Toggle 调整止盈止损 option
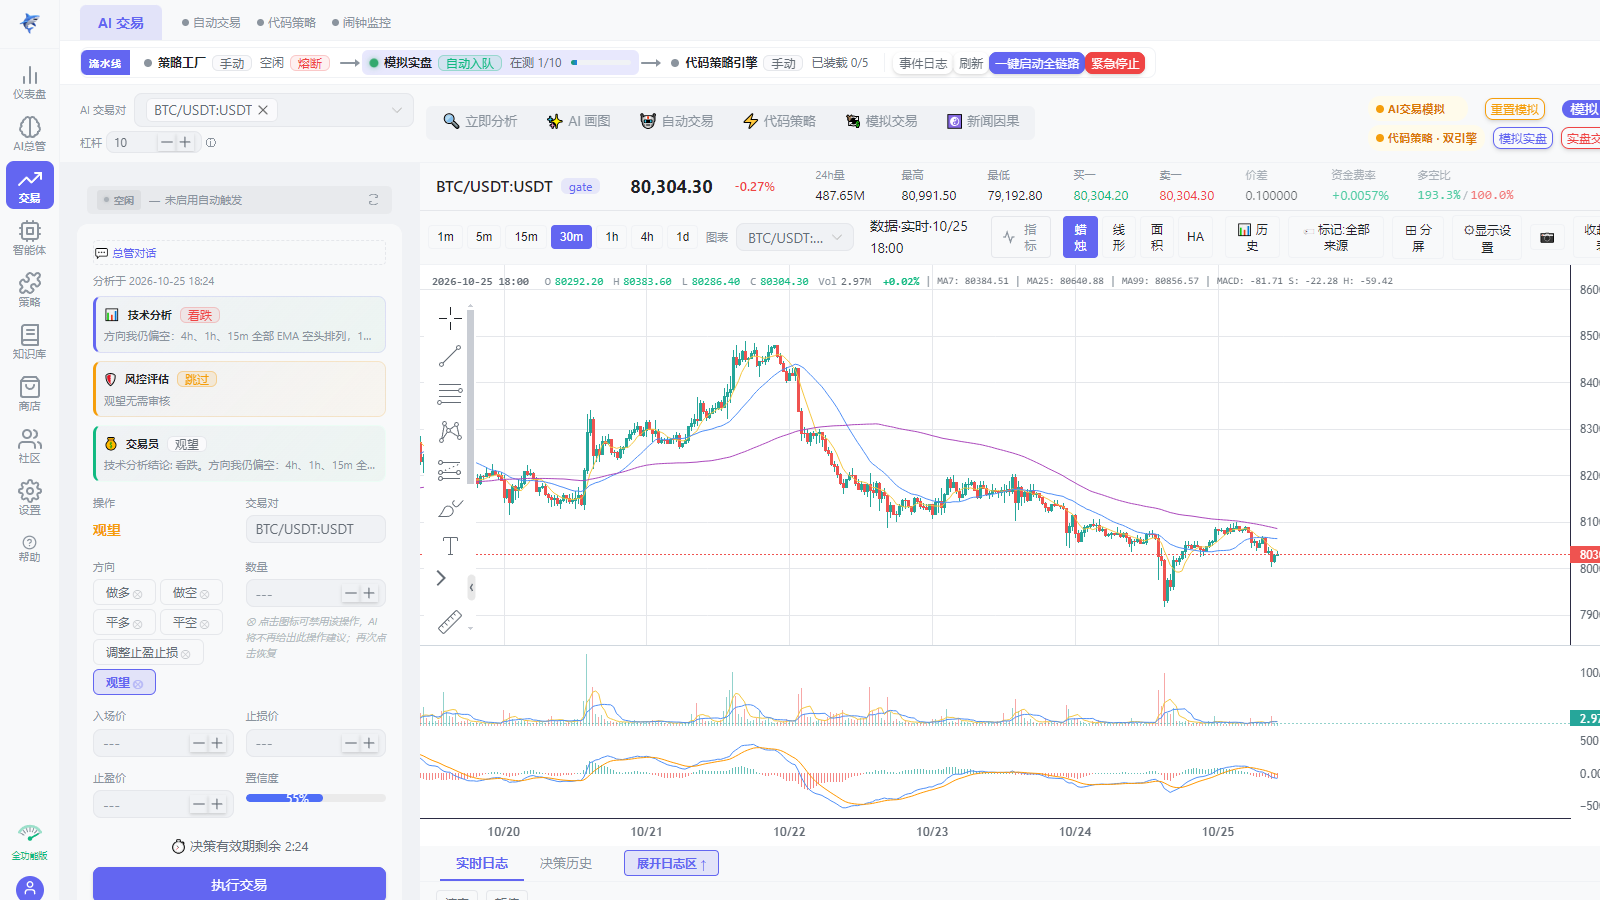 click(x=148, y=652)
